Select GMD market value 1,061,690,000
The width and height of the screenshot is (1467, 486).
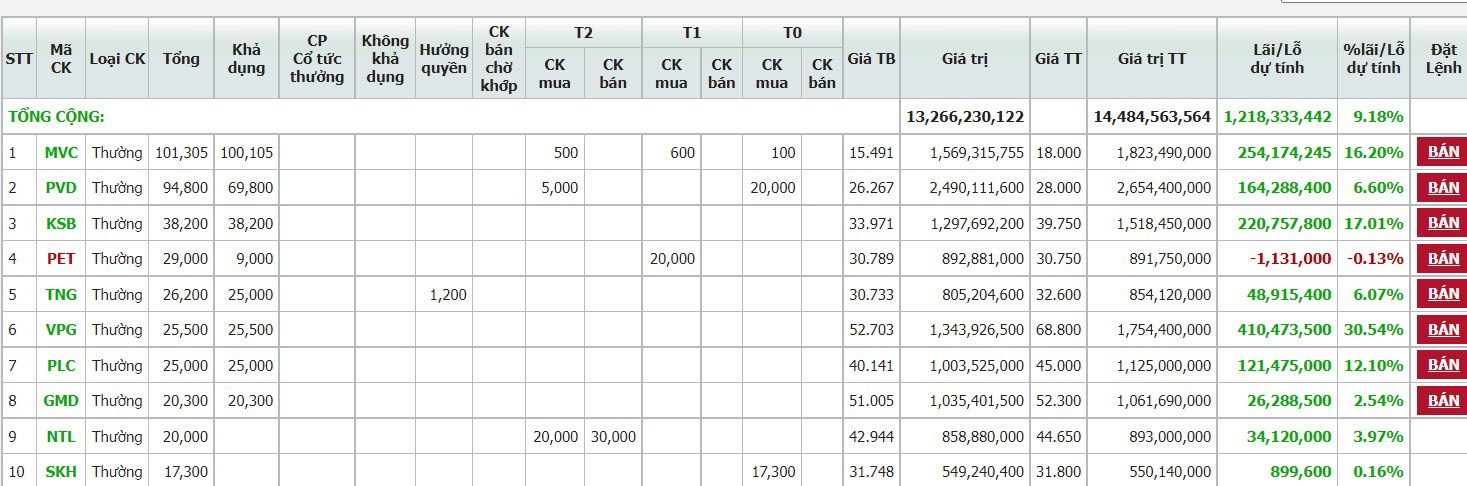tap(1164, 401)
